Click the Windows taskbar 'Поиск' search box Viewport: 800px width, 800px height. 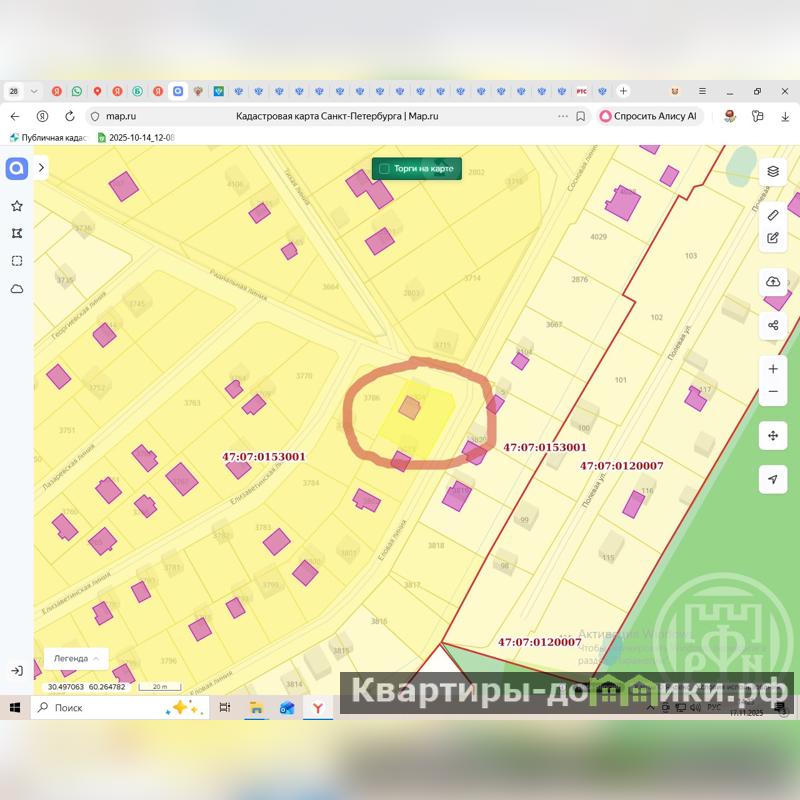click(x=100, y=708)
